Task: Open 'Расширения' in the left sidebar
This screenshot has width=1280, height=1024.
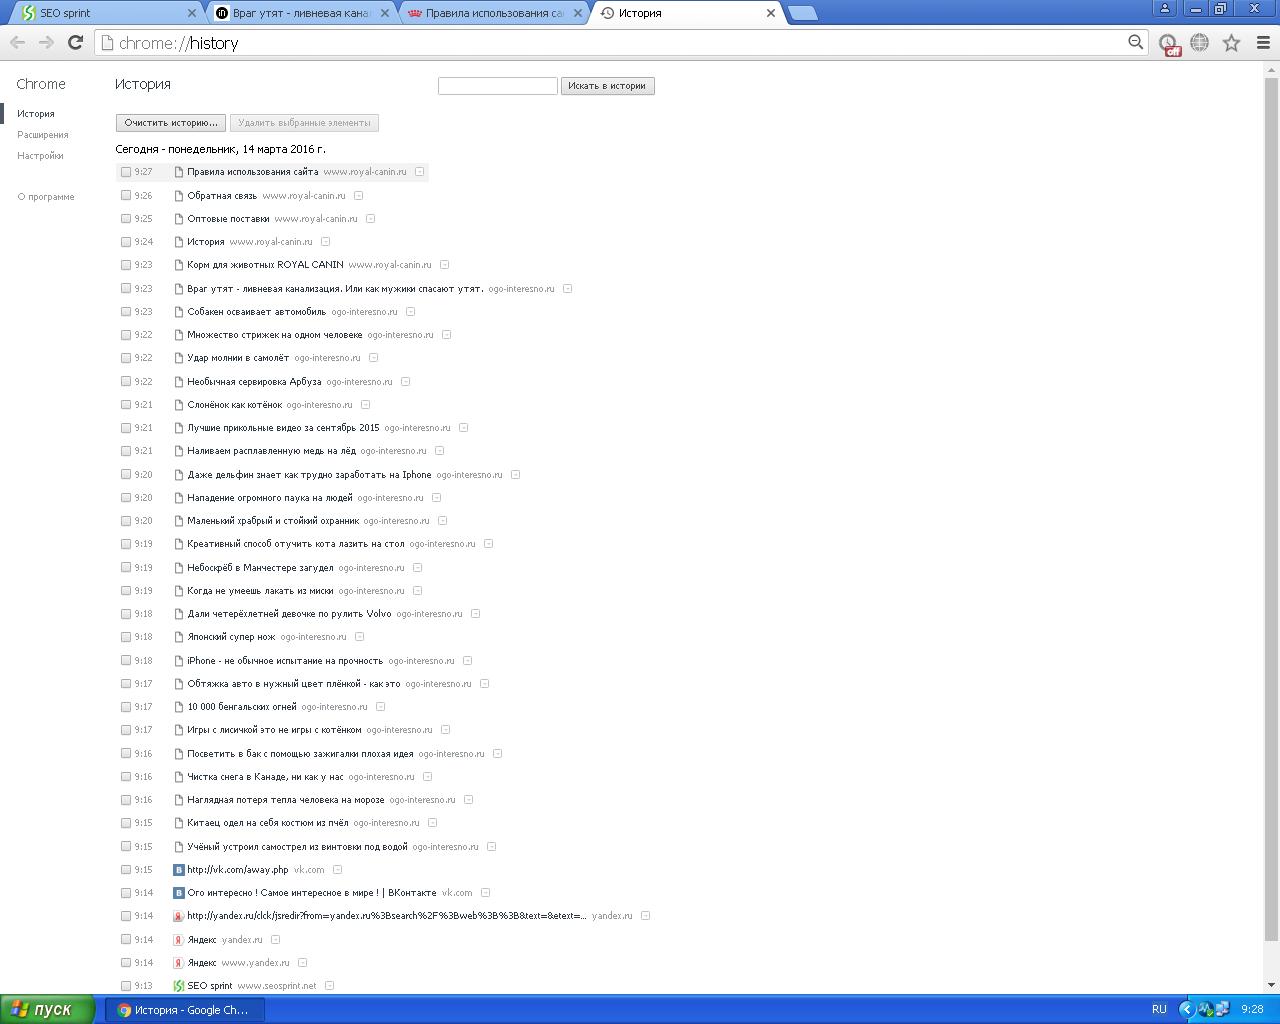Action: pyautogui.click(x=43, y=135)
